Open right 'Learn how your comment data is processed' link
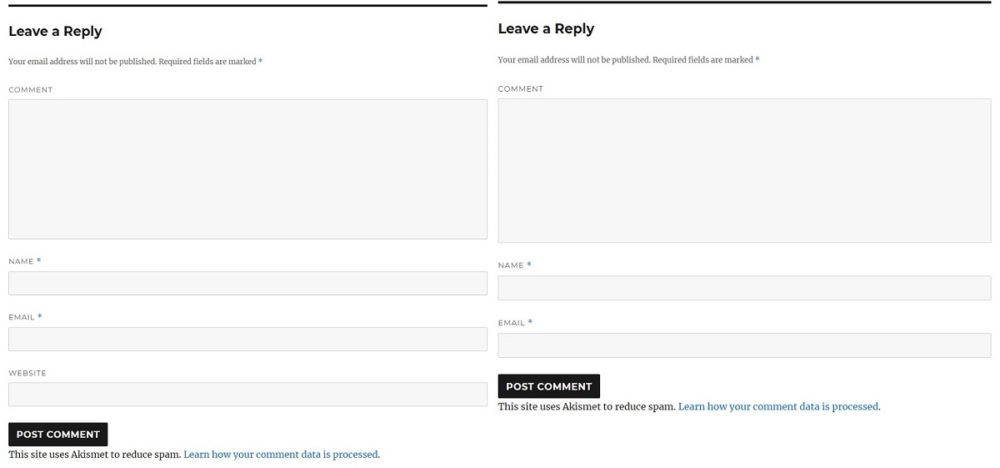The height and width of the screenshot is (468, 1000). click(x=779, y=406)
